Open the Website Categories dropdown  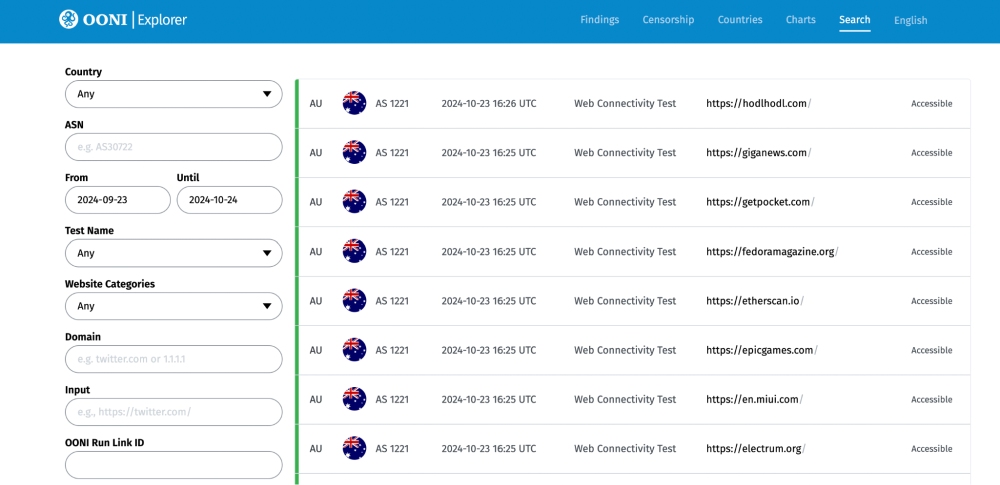(x=173, y=306)
